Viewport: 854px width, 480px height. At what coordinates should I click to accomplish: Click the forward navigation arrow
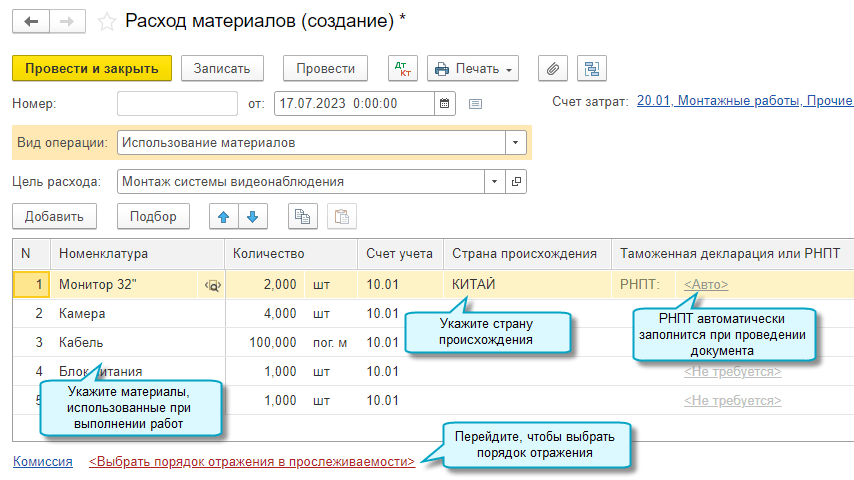tap(66, 21)
